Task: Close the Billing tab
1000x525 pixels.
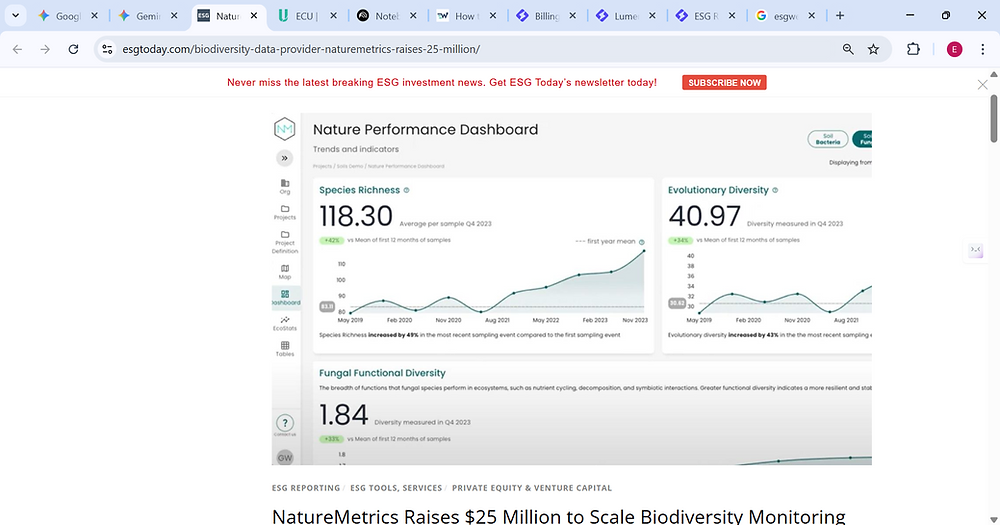Action: click(x=572, y=16)
